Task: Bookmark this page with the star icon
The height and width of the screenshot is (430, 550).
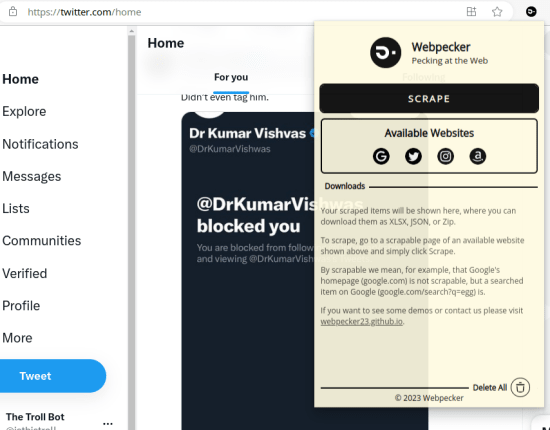Action: tap(497, 12)
